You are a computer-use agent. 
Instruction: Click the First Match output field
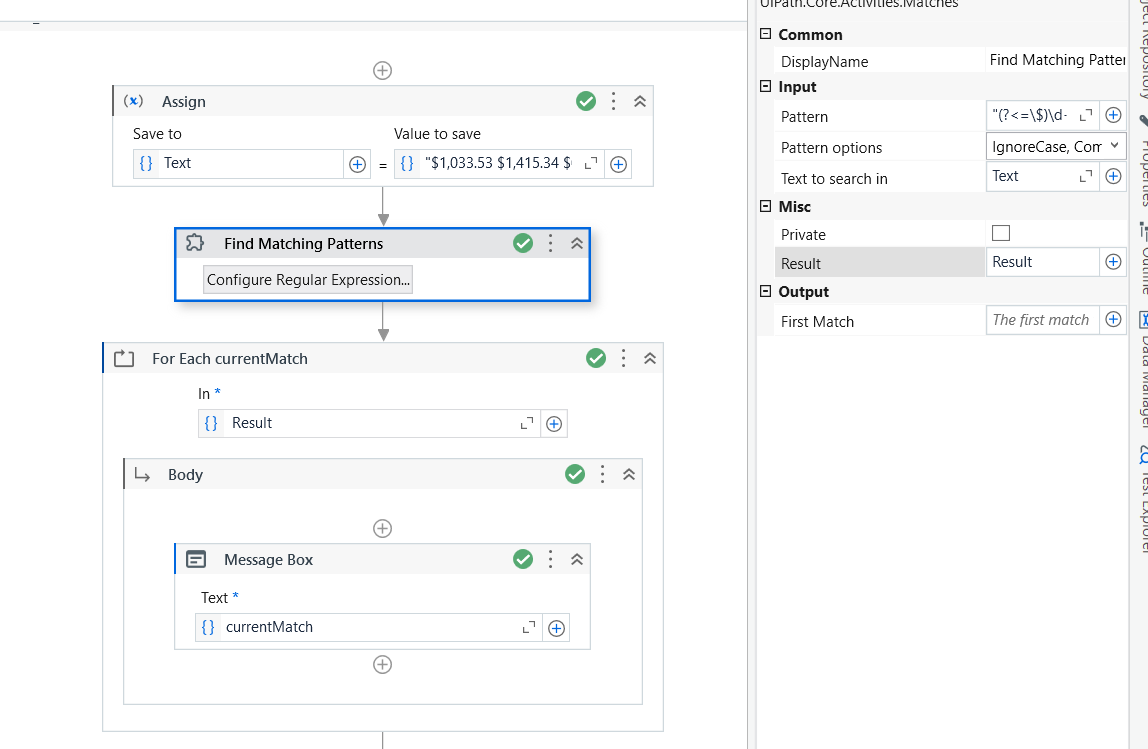tap(1042, 320)
